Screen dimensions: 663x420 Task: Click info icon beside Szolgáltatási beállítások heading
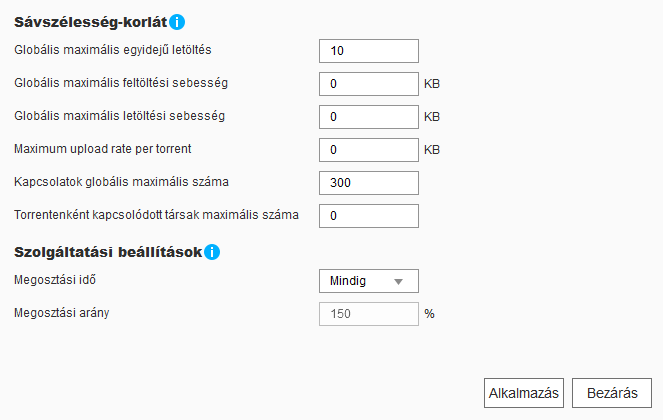click(x=212, y=252)
